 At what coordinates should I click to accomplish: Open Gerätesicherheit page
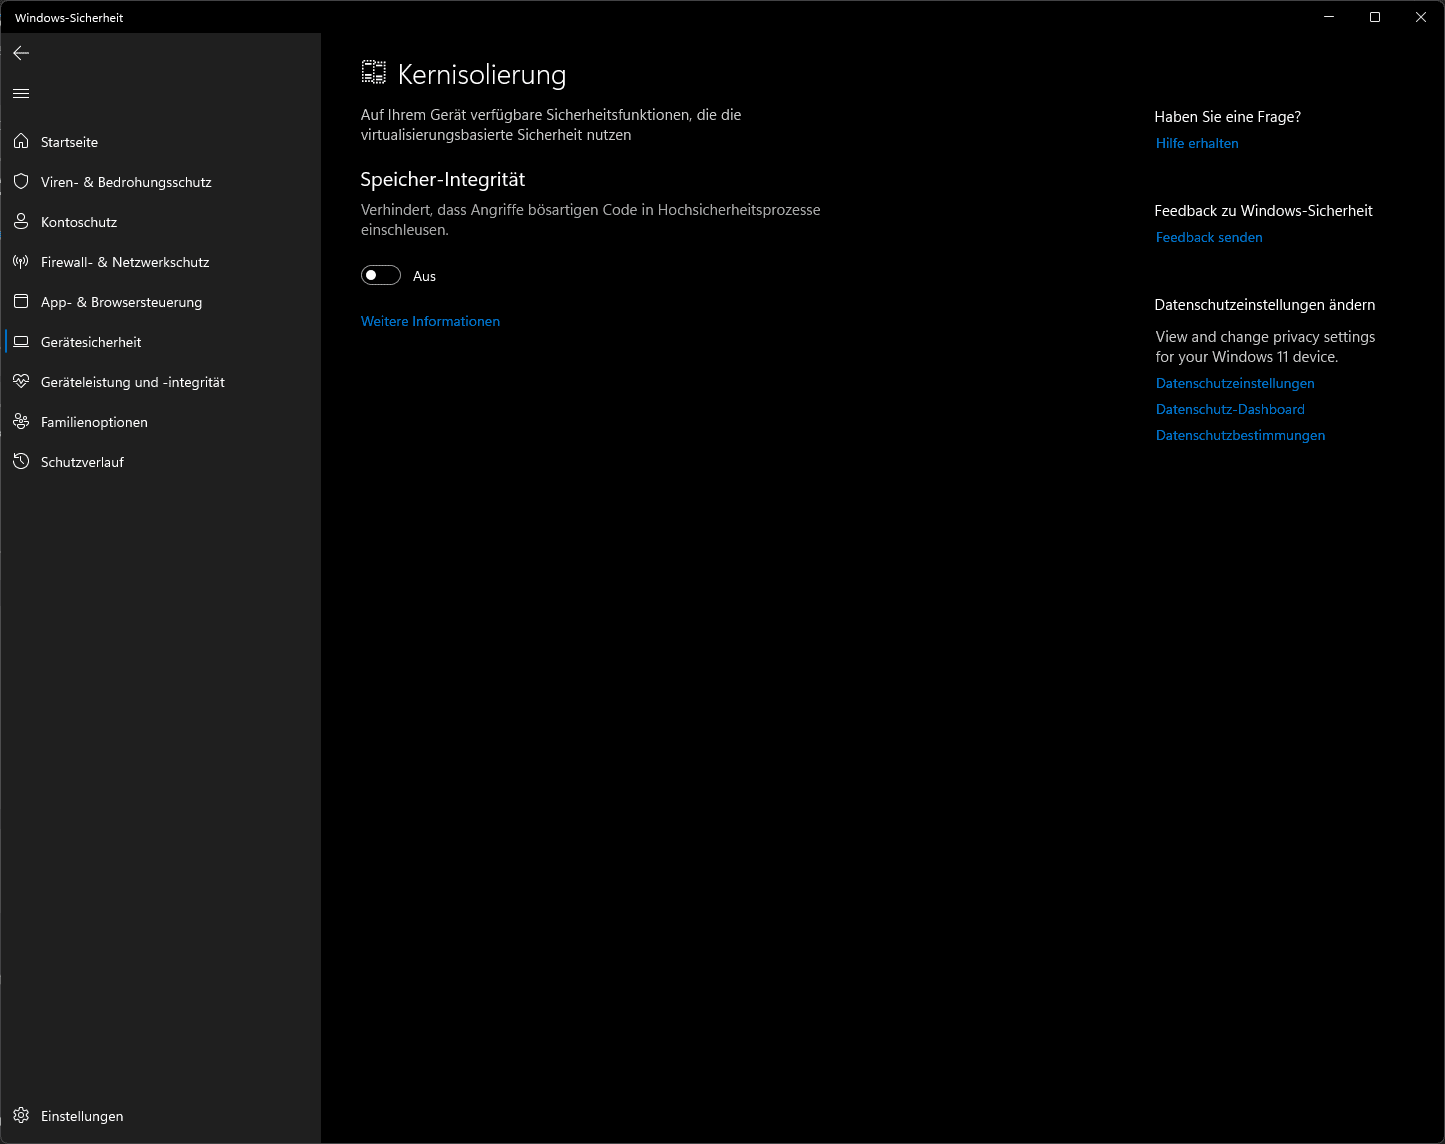point(160,342)
